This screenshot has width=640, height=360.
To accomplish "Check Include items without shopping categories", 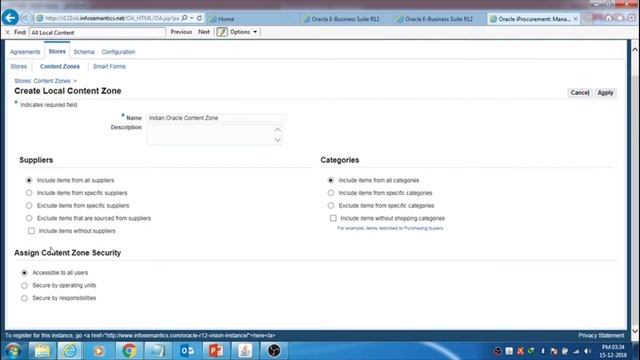I will (x=333, y=218).
